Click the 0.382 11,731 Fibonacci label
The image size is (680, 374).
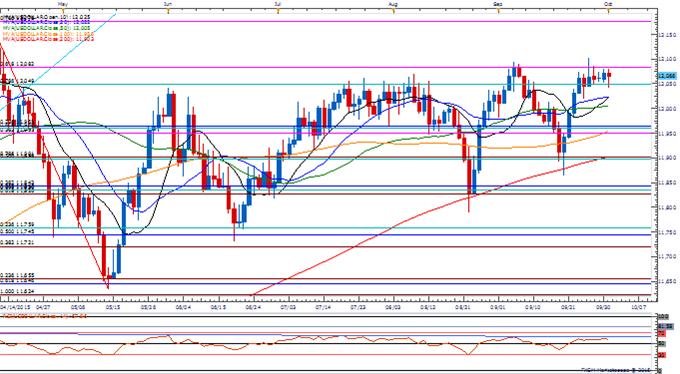(x=17, y=243)
